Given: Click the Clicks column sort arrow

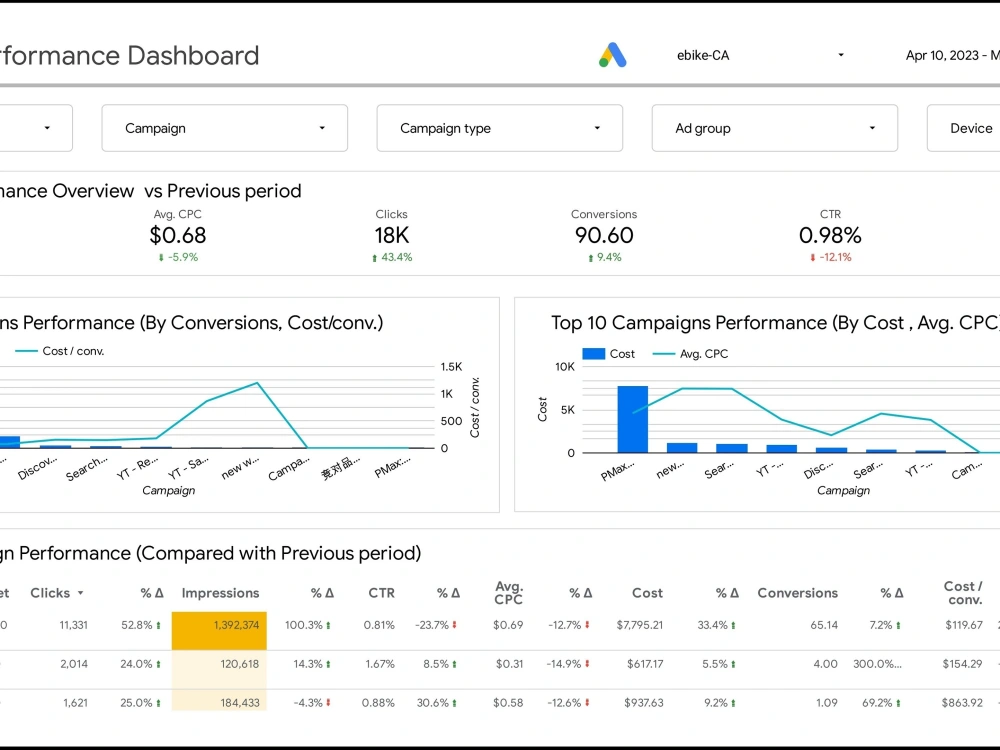Looking at the screenshot, I should click(x=80, y=593).
